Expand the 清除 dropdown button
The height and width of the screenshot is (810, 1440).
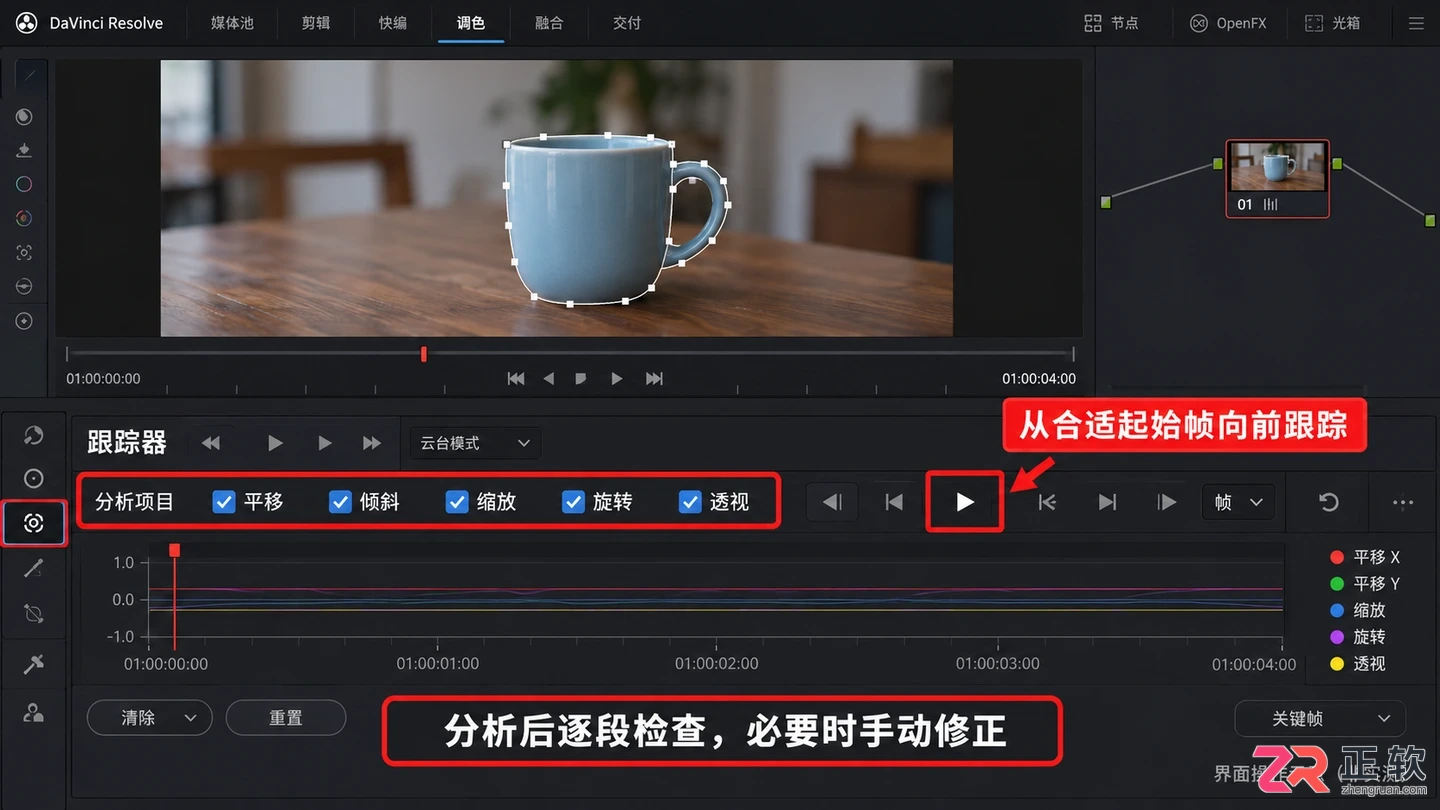[150, 718]
